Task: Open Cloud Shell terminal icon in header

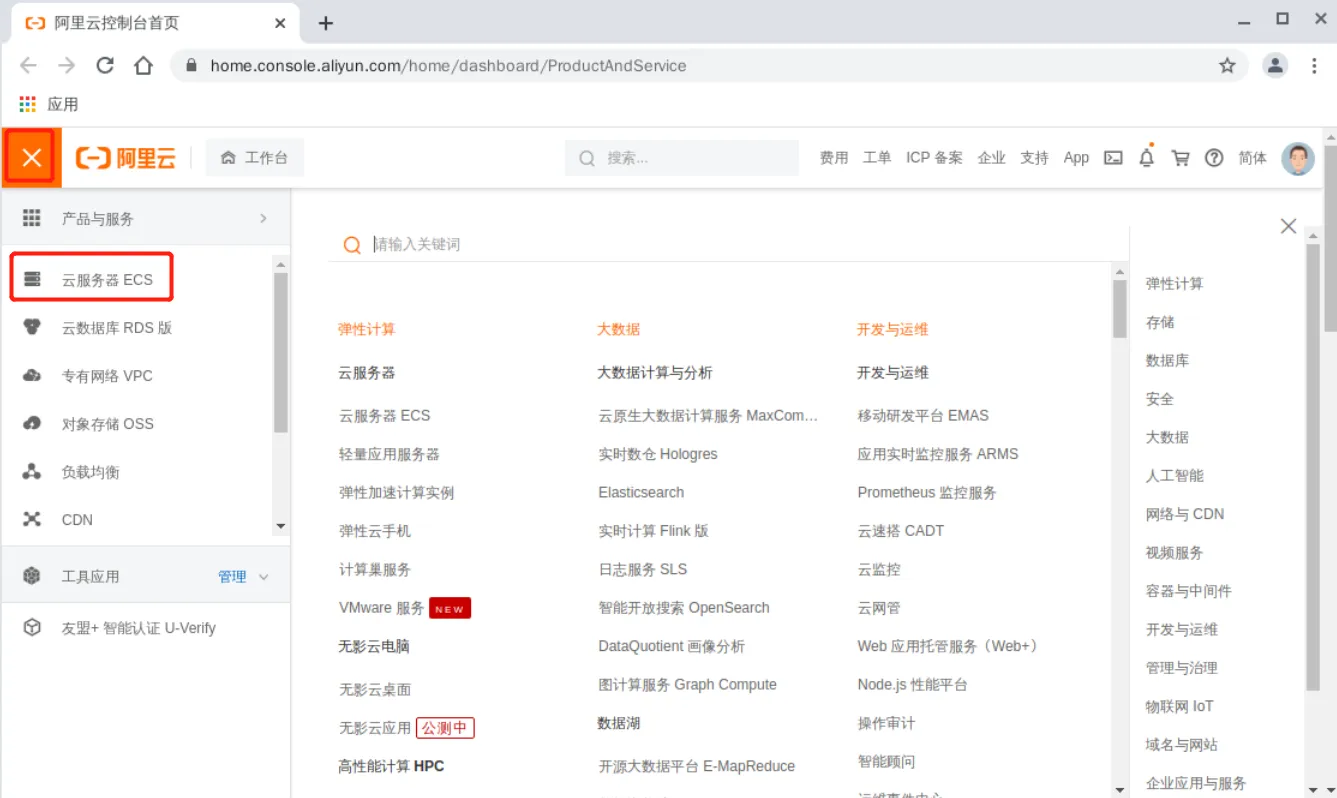Action: [1113, 158]
